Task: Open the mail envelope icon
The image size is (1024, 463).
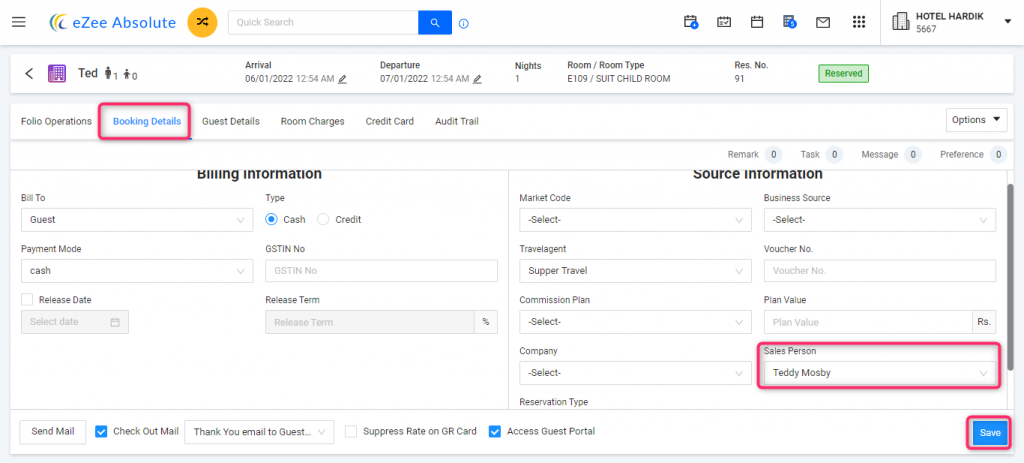Action: point(823,23)
